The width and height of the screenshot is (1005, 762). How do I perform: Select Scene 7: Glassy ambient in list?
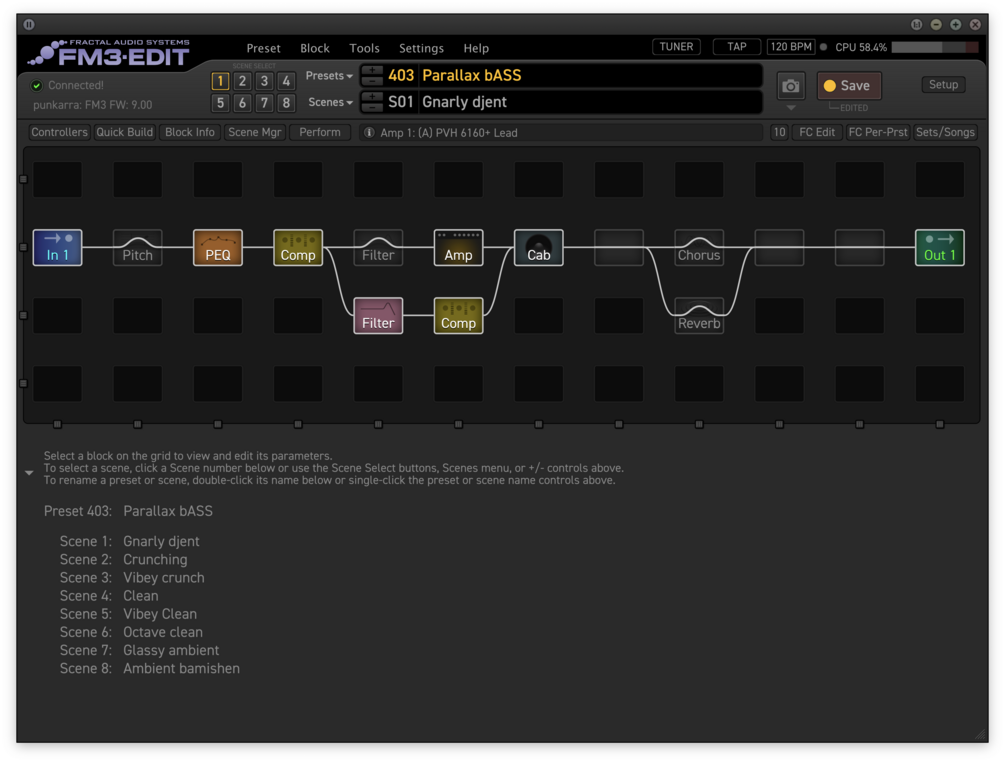click(139, 650)
